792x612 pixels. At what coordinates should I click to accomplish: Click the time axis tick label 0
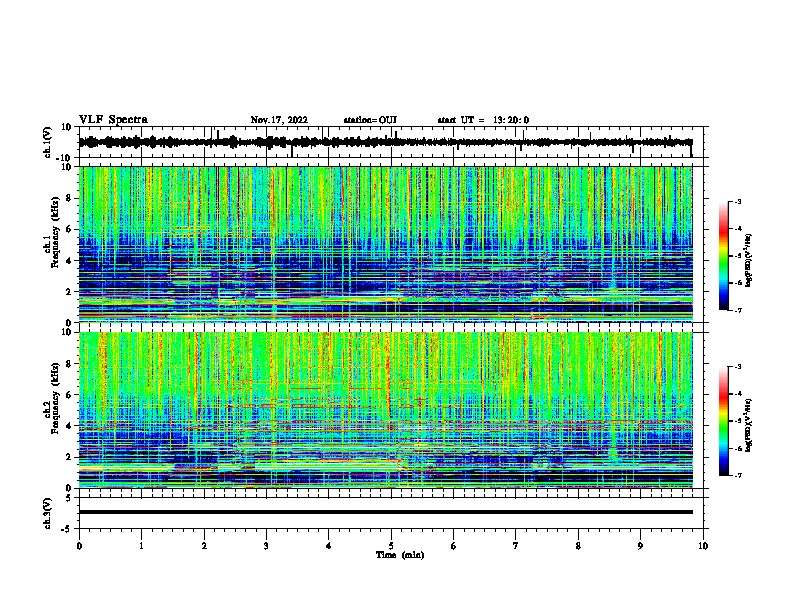pyautogui.click(x=79, y=546)
